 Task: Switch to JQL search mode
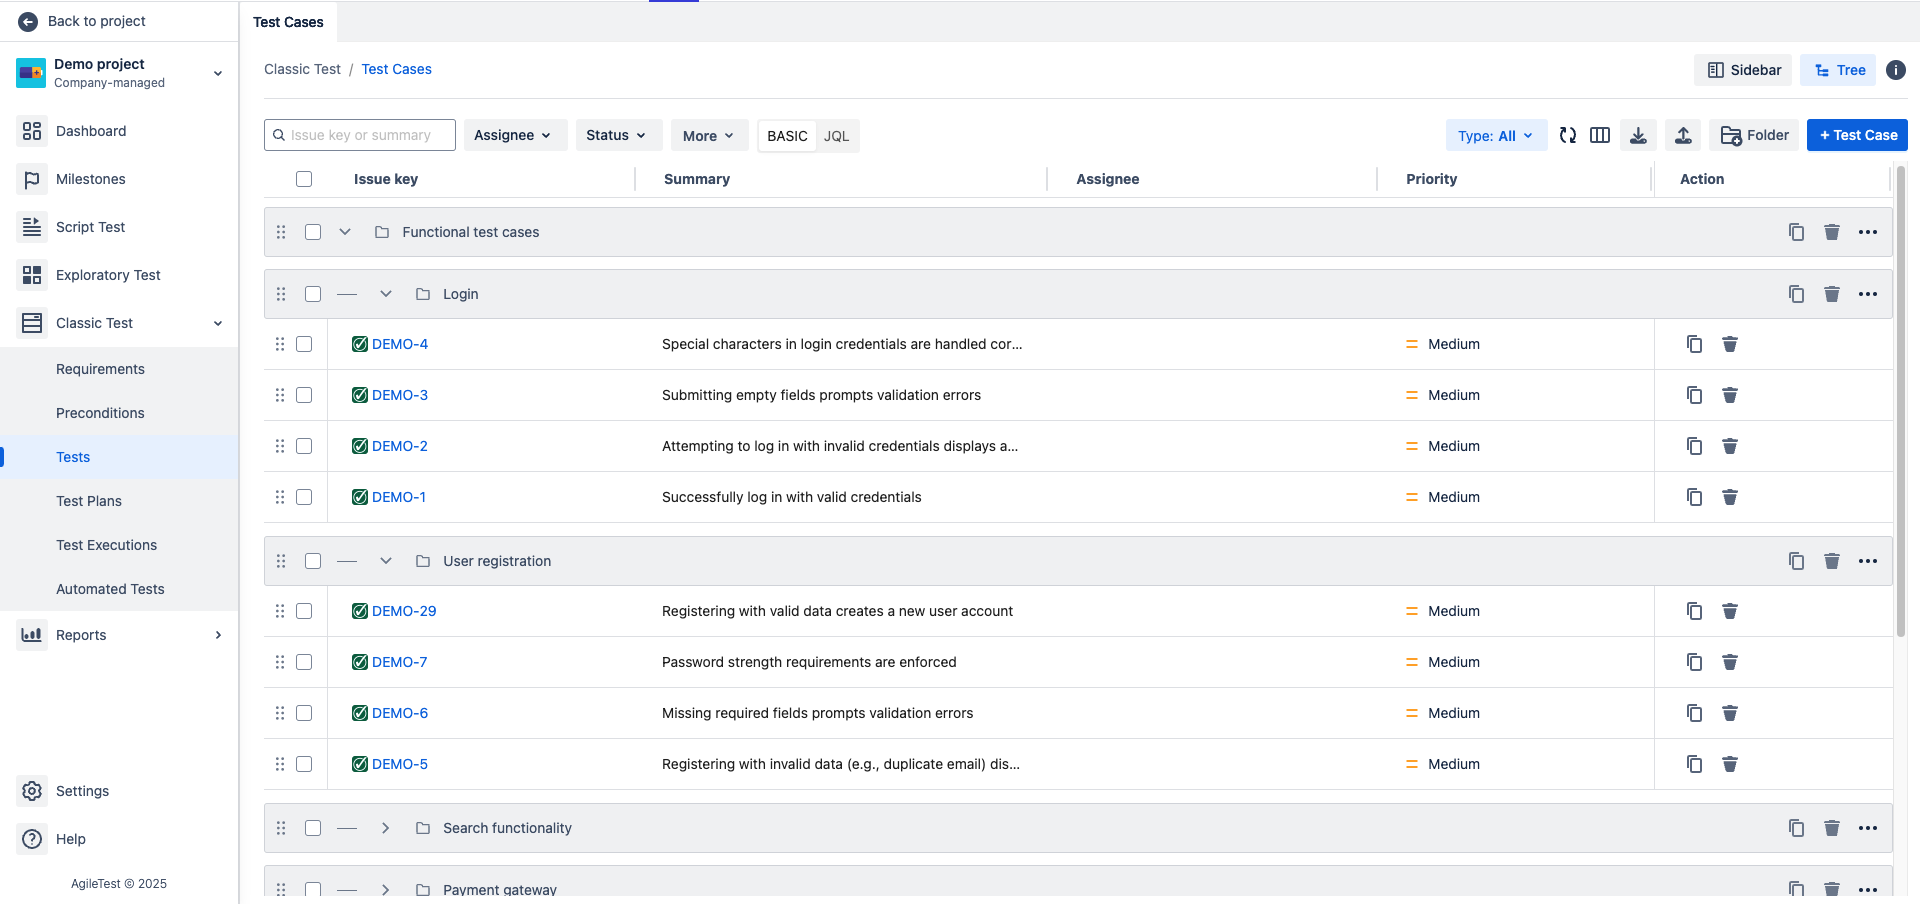click(836, 136)
